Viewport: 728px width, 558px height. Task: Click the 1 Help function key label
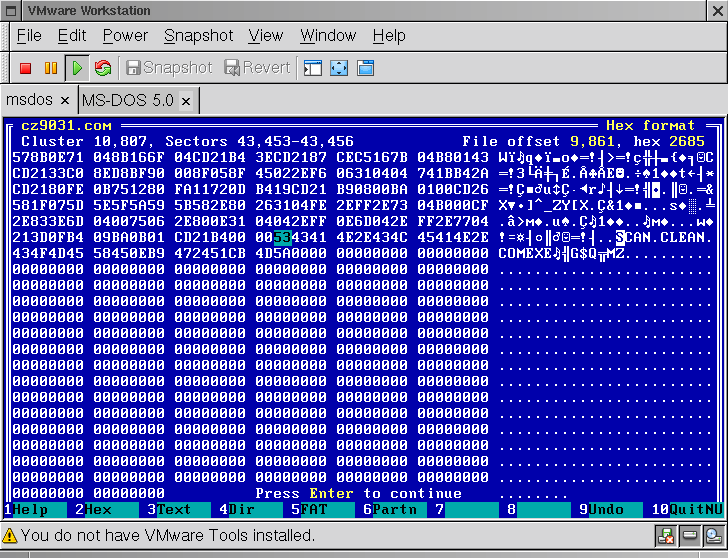pos(34,510)
